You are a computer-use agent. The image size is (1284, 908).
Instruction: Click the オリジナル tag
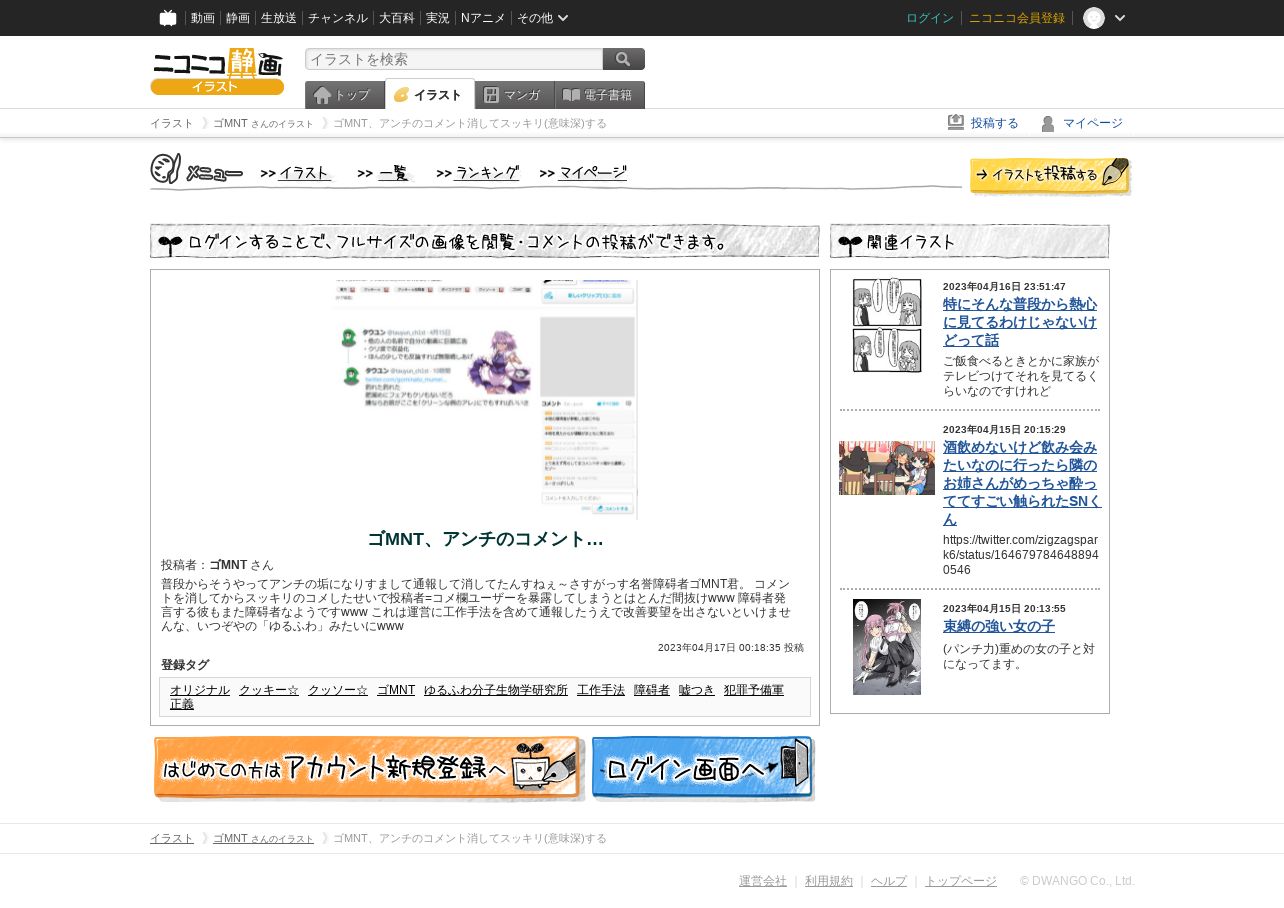tap(200, 690)
